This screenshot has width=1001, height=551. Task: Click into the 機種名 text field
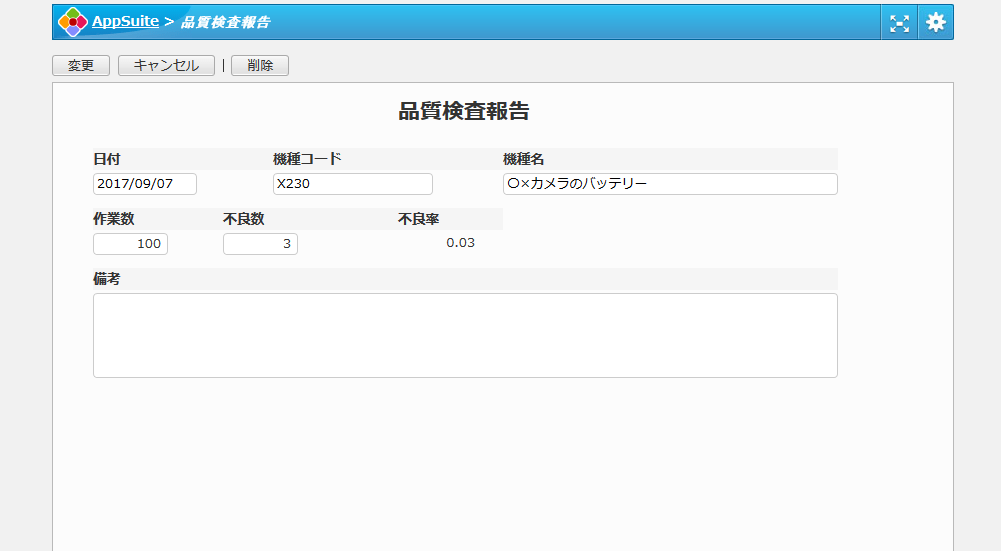669,184
